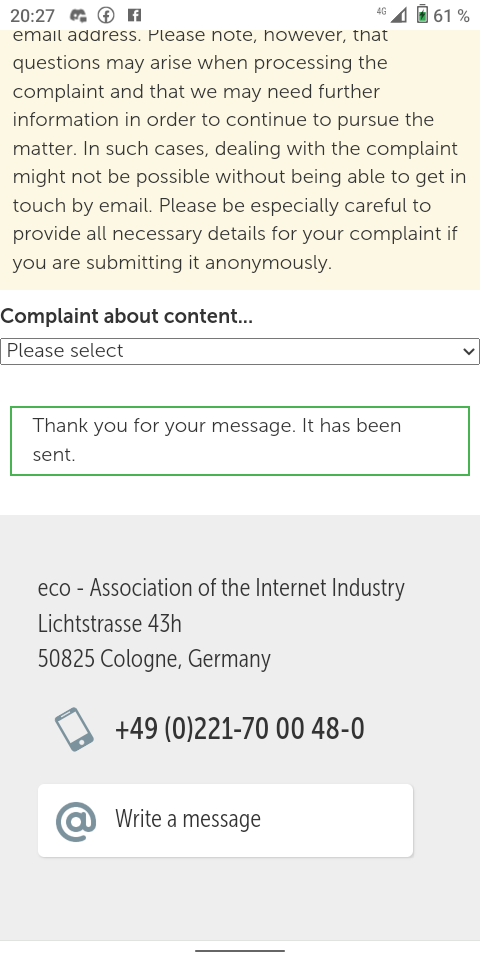This screenshot has height=960, width=480.
Task: Click the "eco - Association of the Internet Industry" text
Action: (x=221, y=588)
